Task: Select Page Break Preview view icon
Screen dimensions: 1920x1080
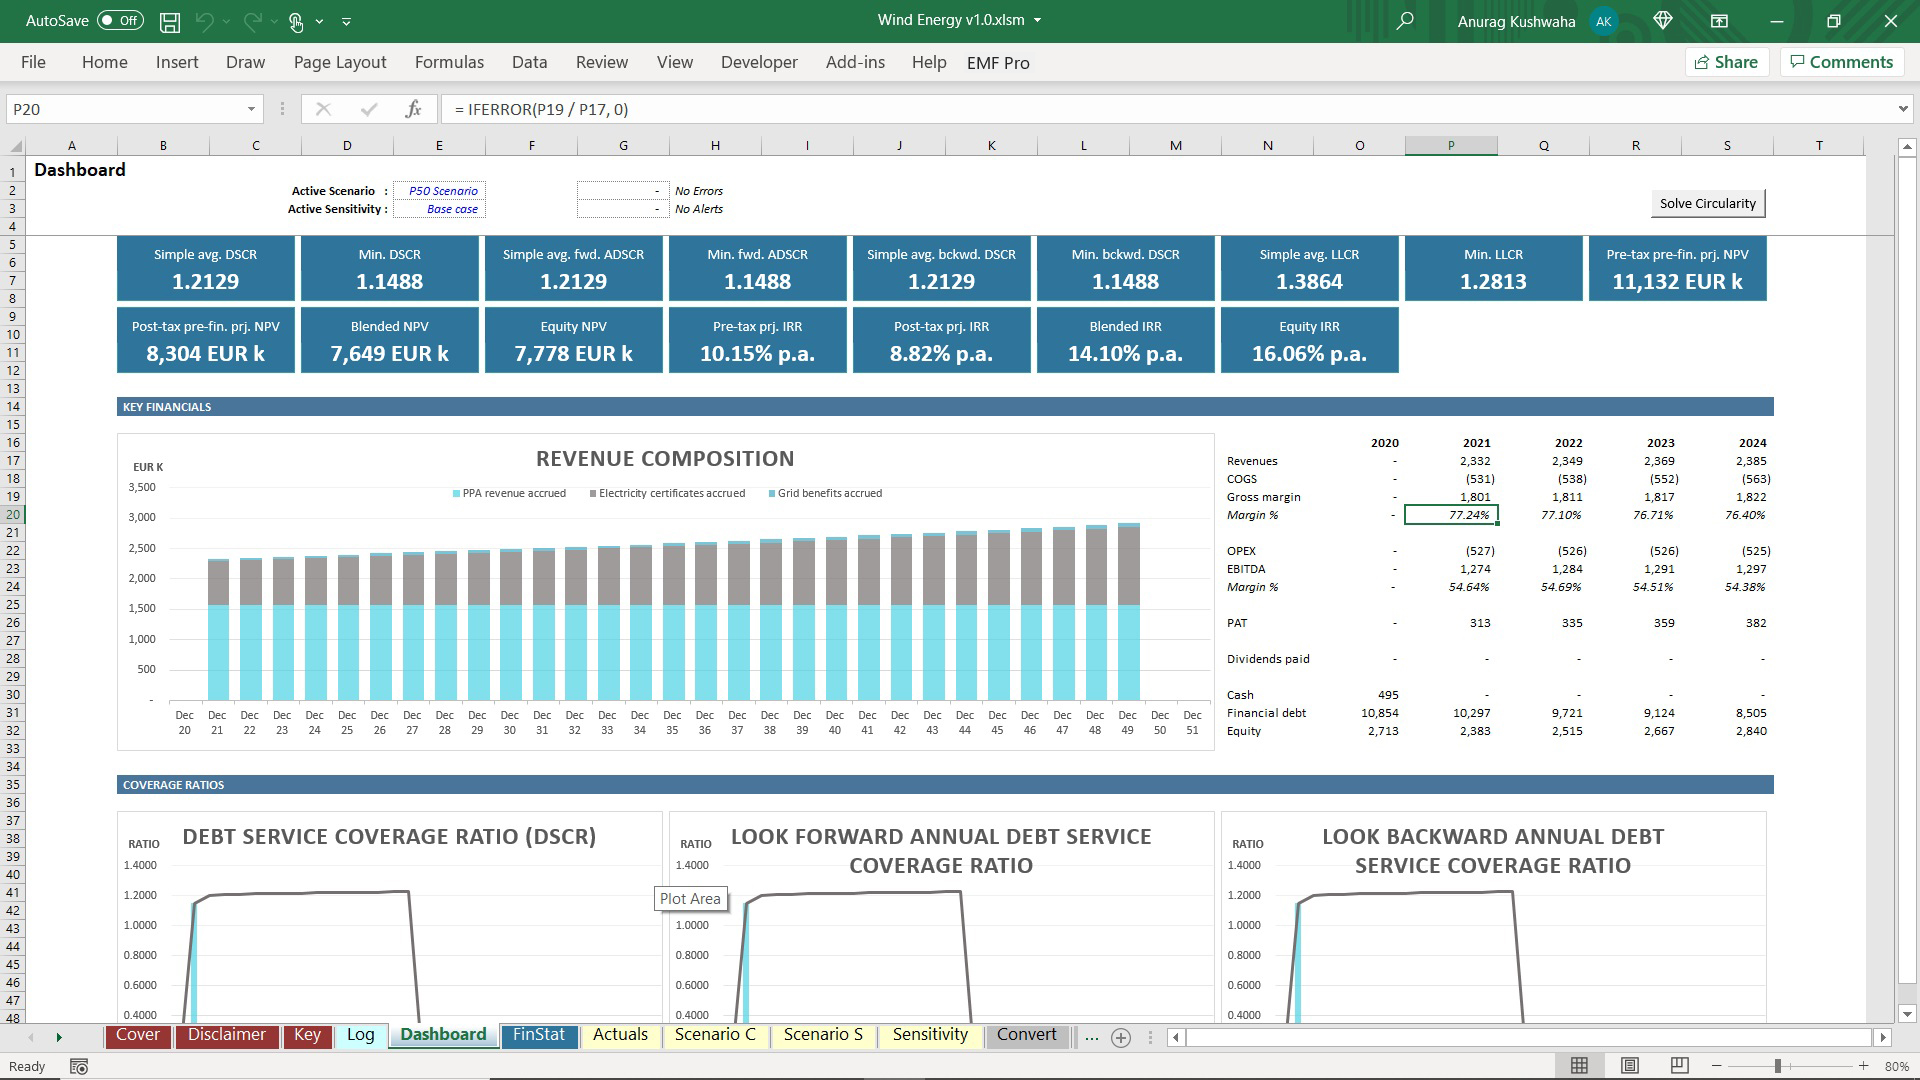Action: [x=1679, y=1066]
